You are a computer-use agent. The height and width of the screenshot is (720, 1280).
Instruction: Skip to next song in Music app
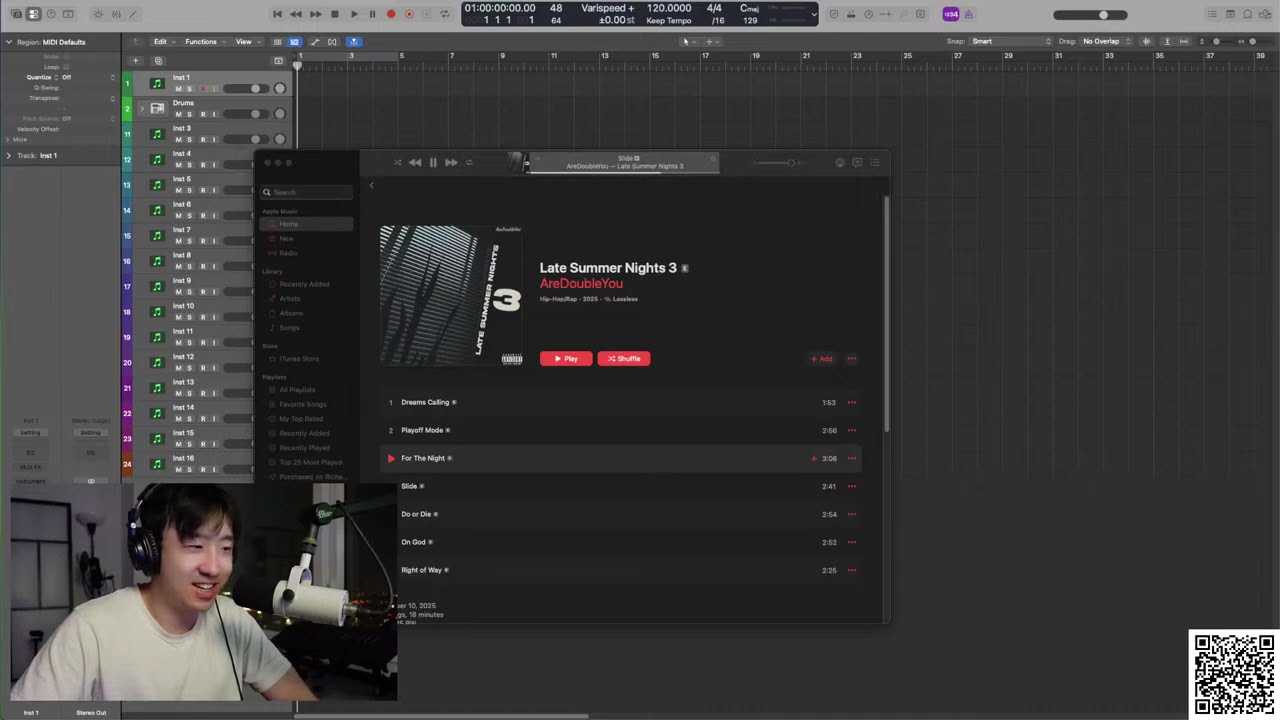(x=451, y=163)
